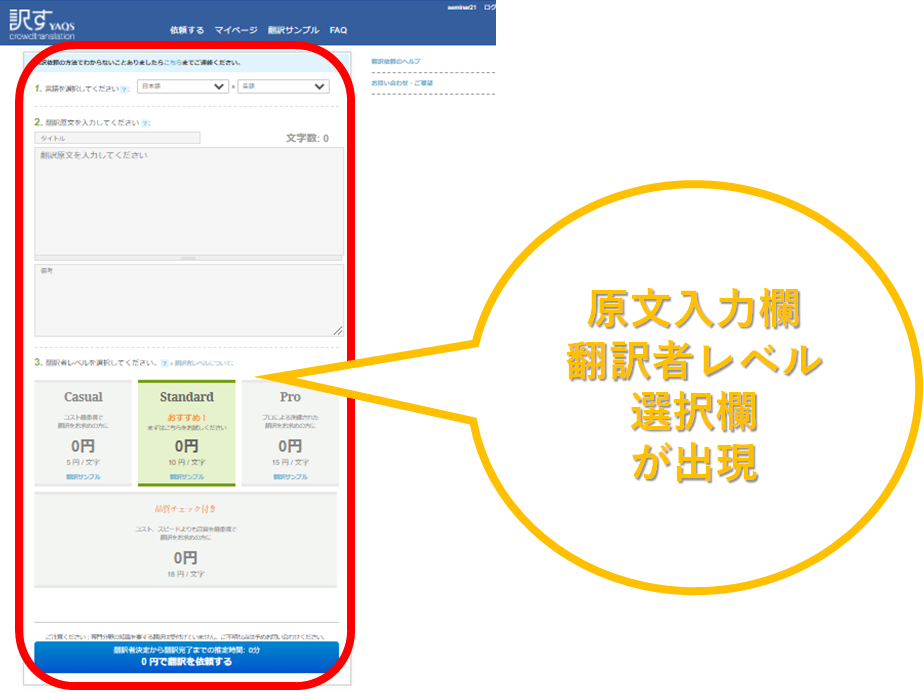Viewport: 924px width, 693px height.
Task: Open the 依頼する menu item
Action: tap(187, 30)
